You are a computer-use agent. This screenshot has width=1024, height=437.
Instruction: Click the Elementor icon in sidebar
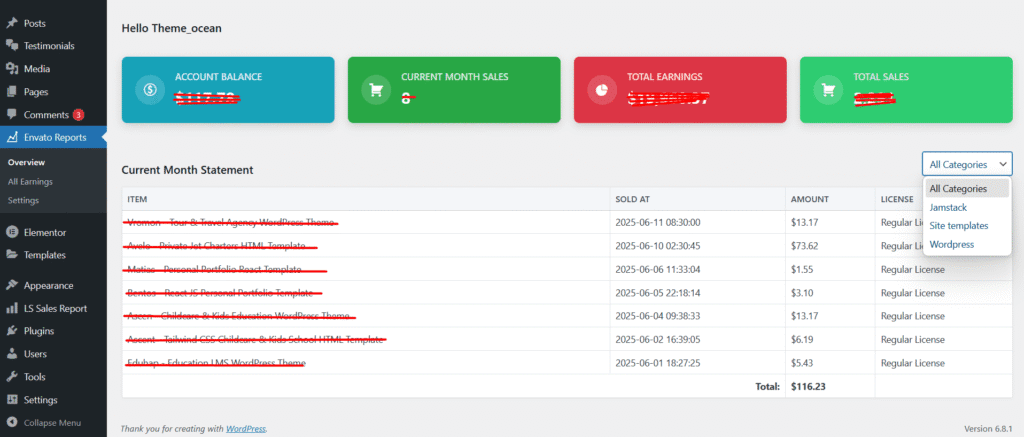pyautogui.click(x=12, y=231)
